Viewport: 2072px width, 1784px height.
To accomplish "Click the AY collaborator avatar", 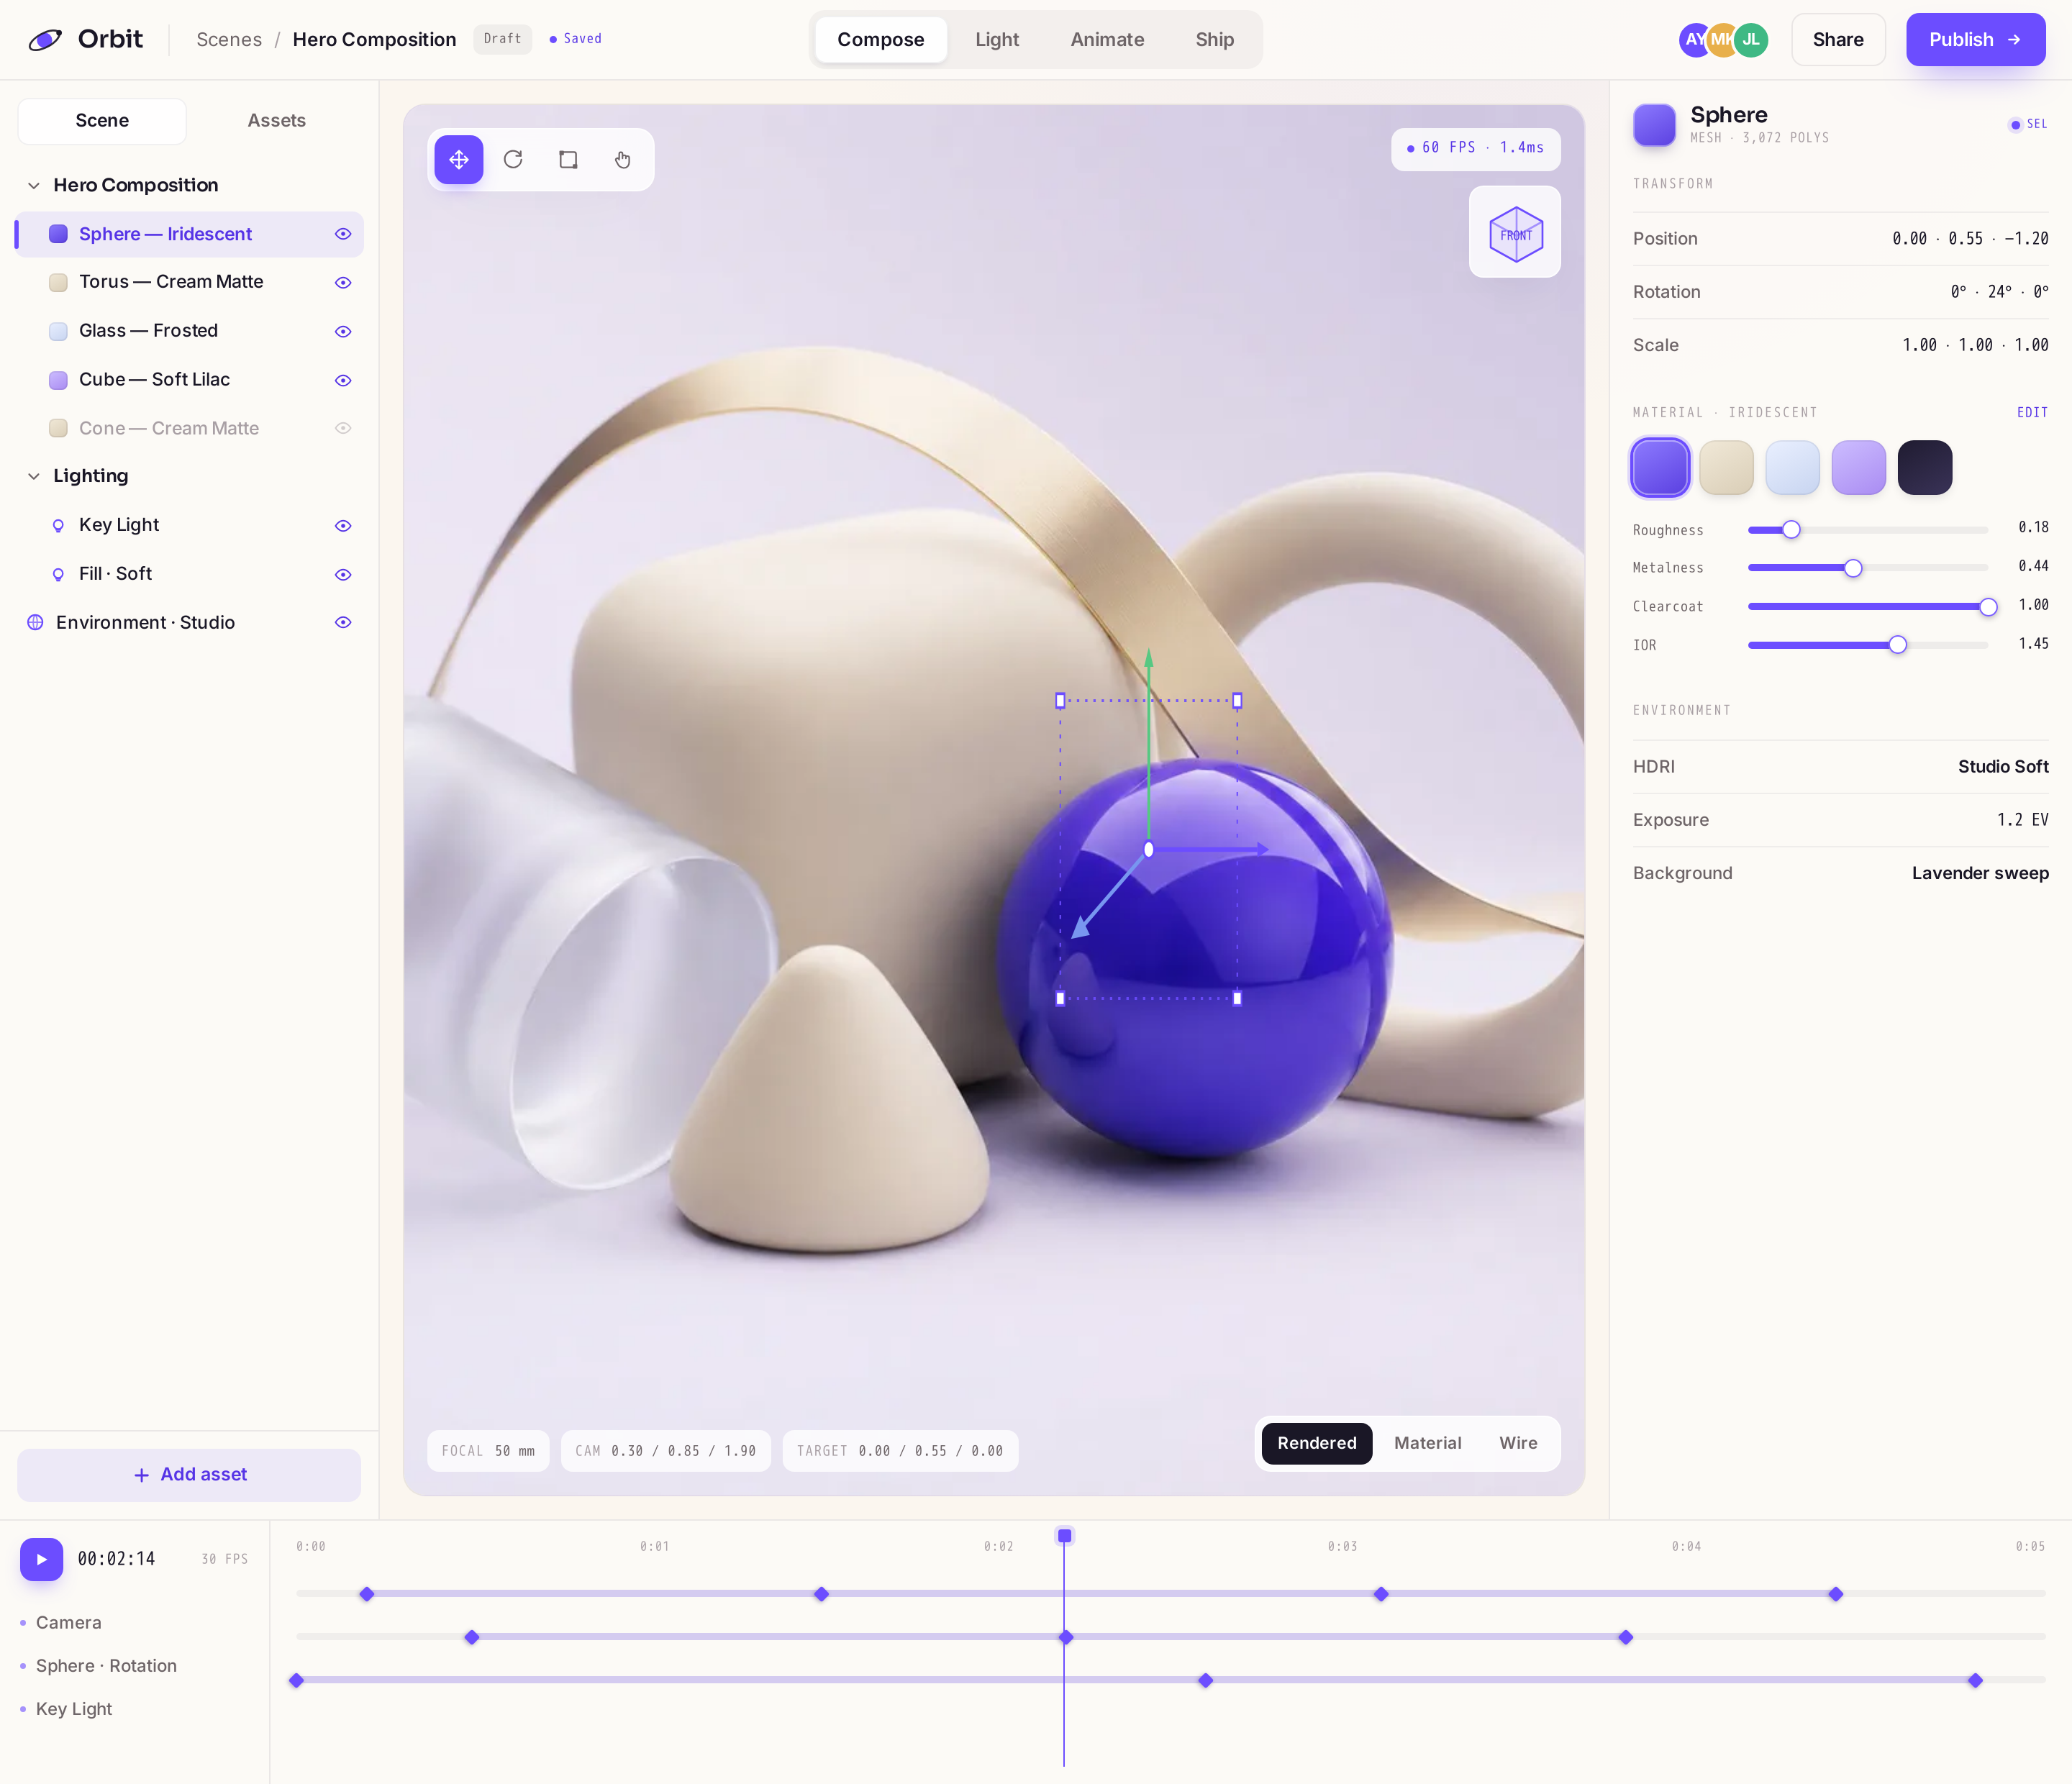I will (x=1692, y=40).
